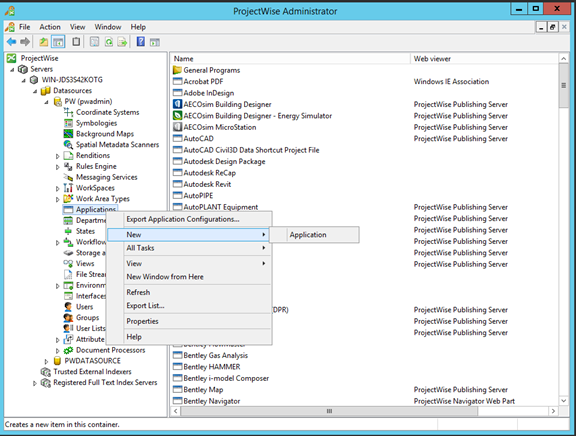
Task: Click the Background Maps tree icon
Action: click(68, 134)
